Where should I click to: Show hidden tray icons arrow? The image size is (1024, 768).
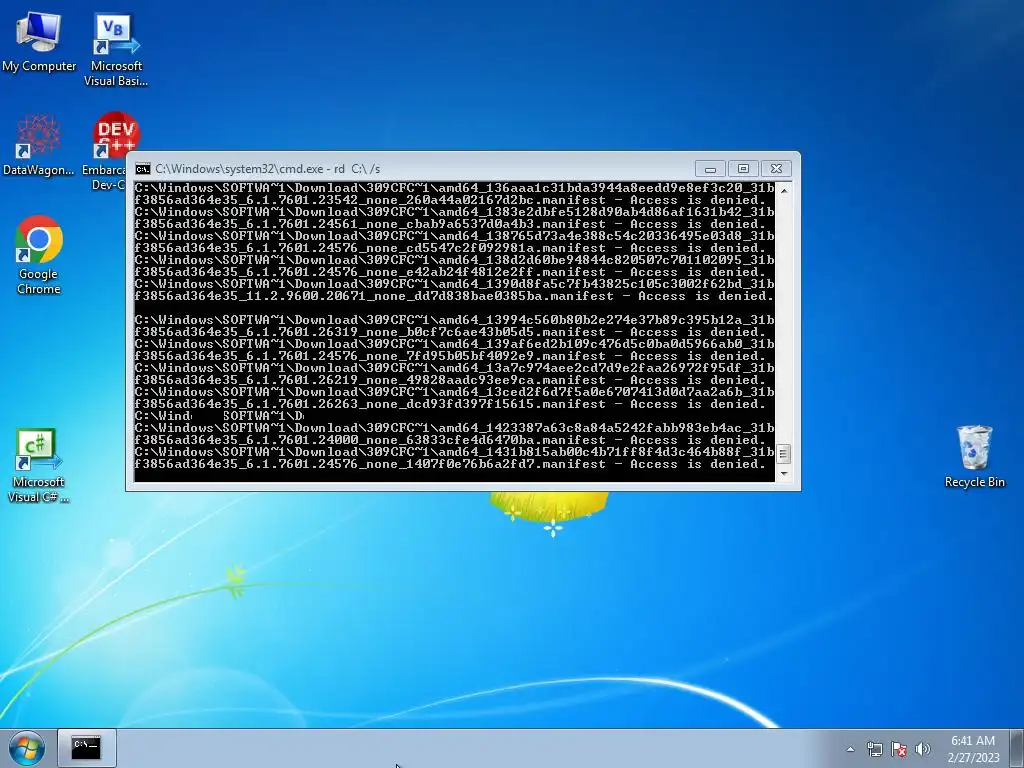[x=850, y=749]
